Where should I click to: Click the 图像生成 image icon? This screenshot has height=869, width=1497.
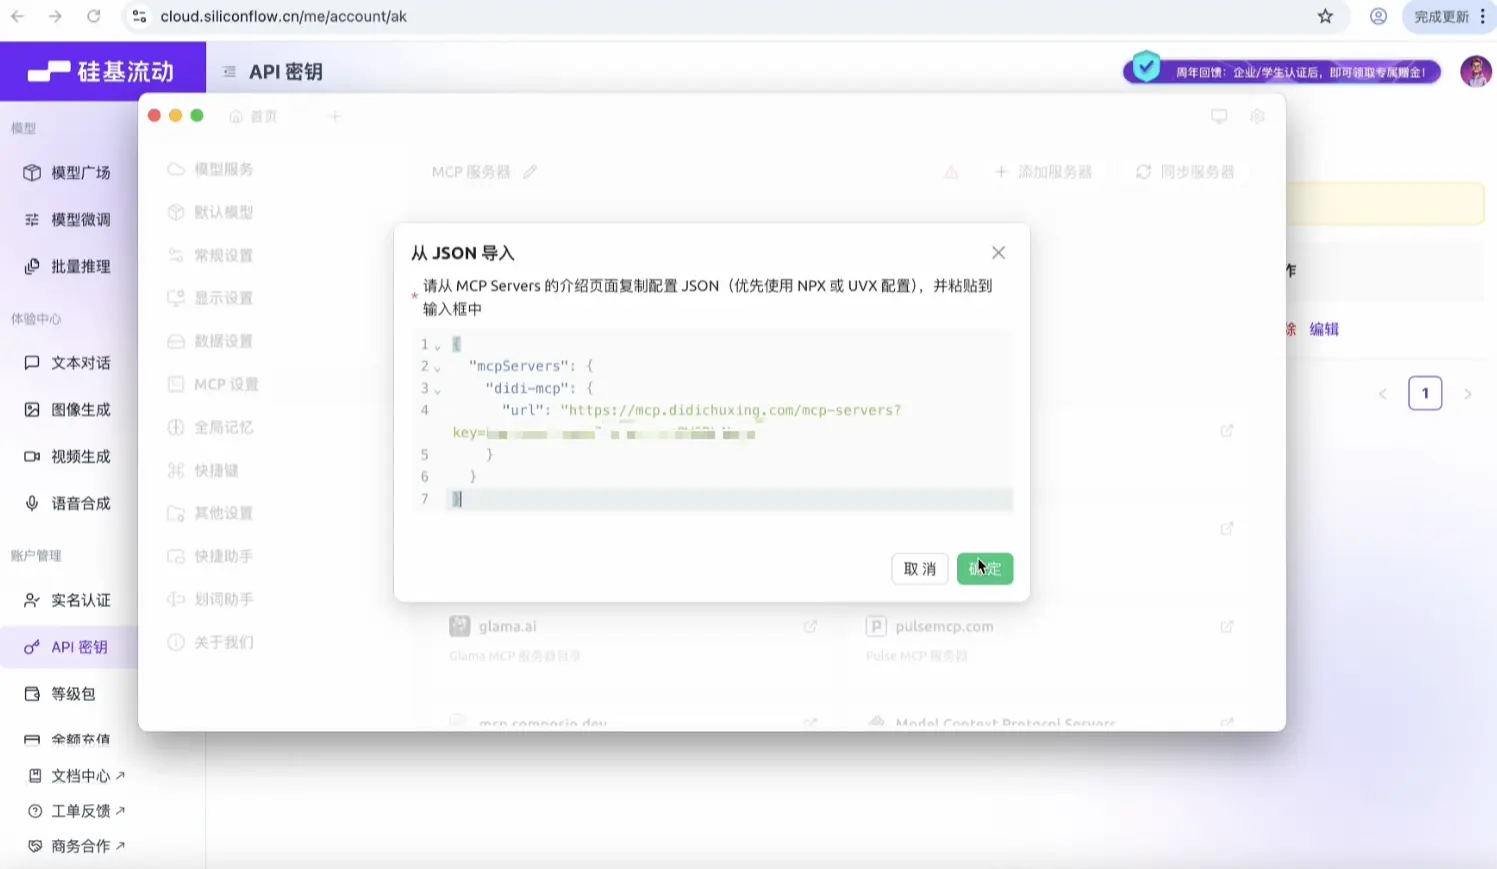(x=32, y=410)
